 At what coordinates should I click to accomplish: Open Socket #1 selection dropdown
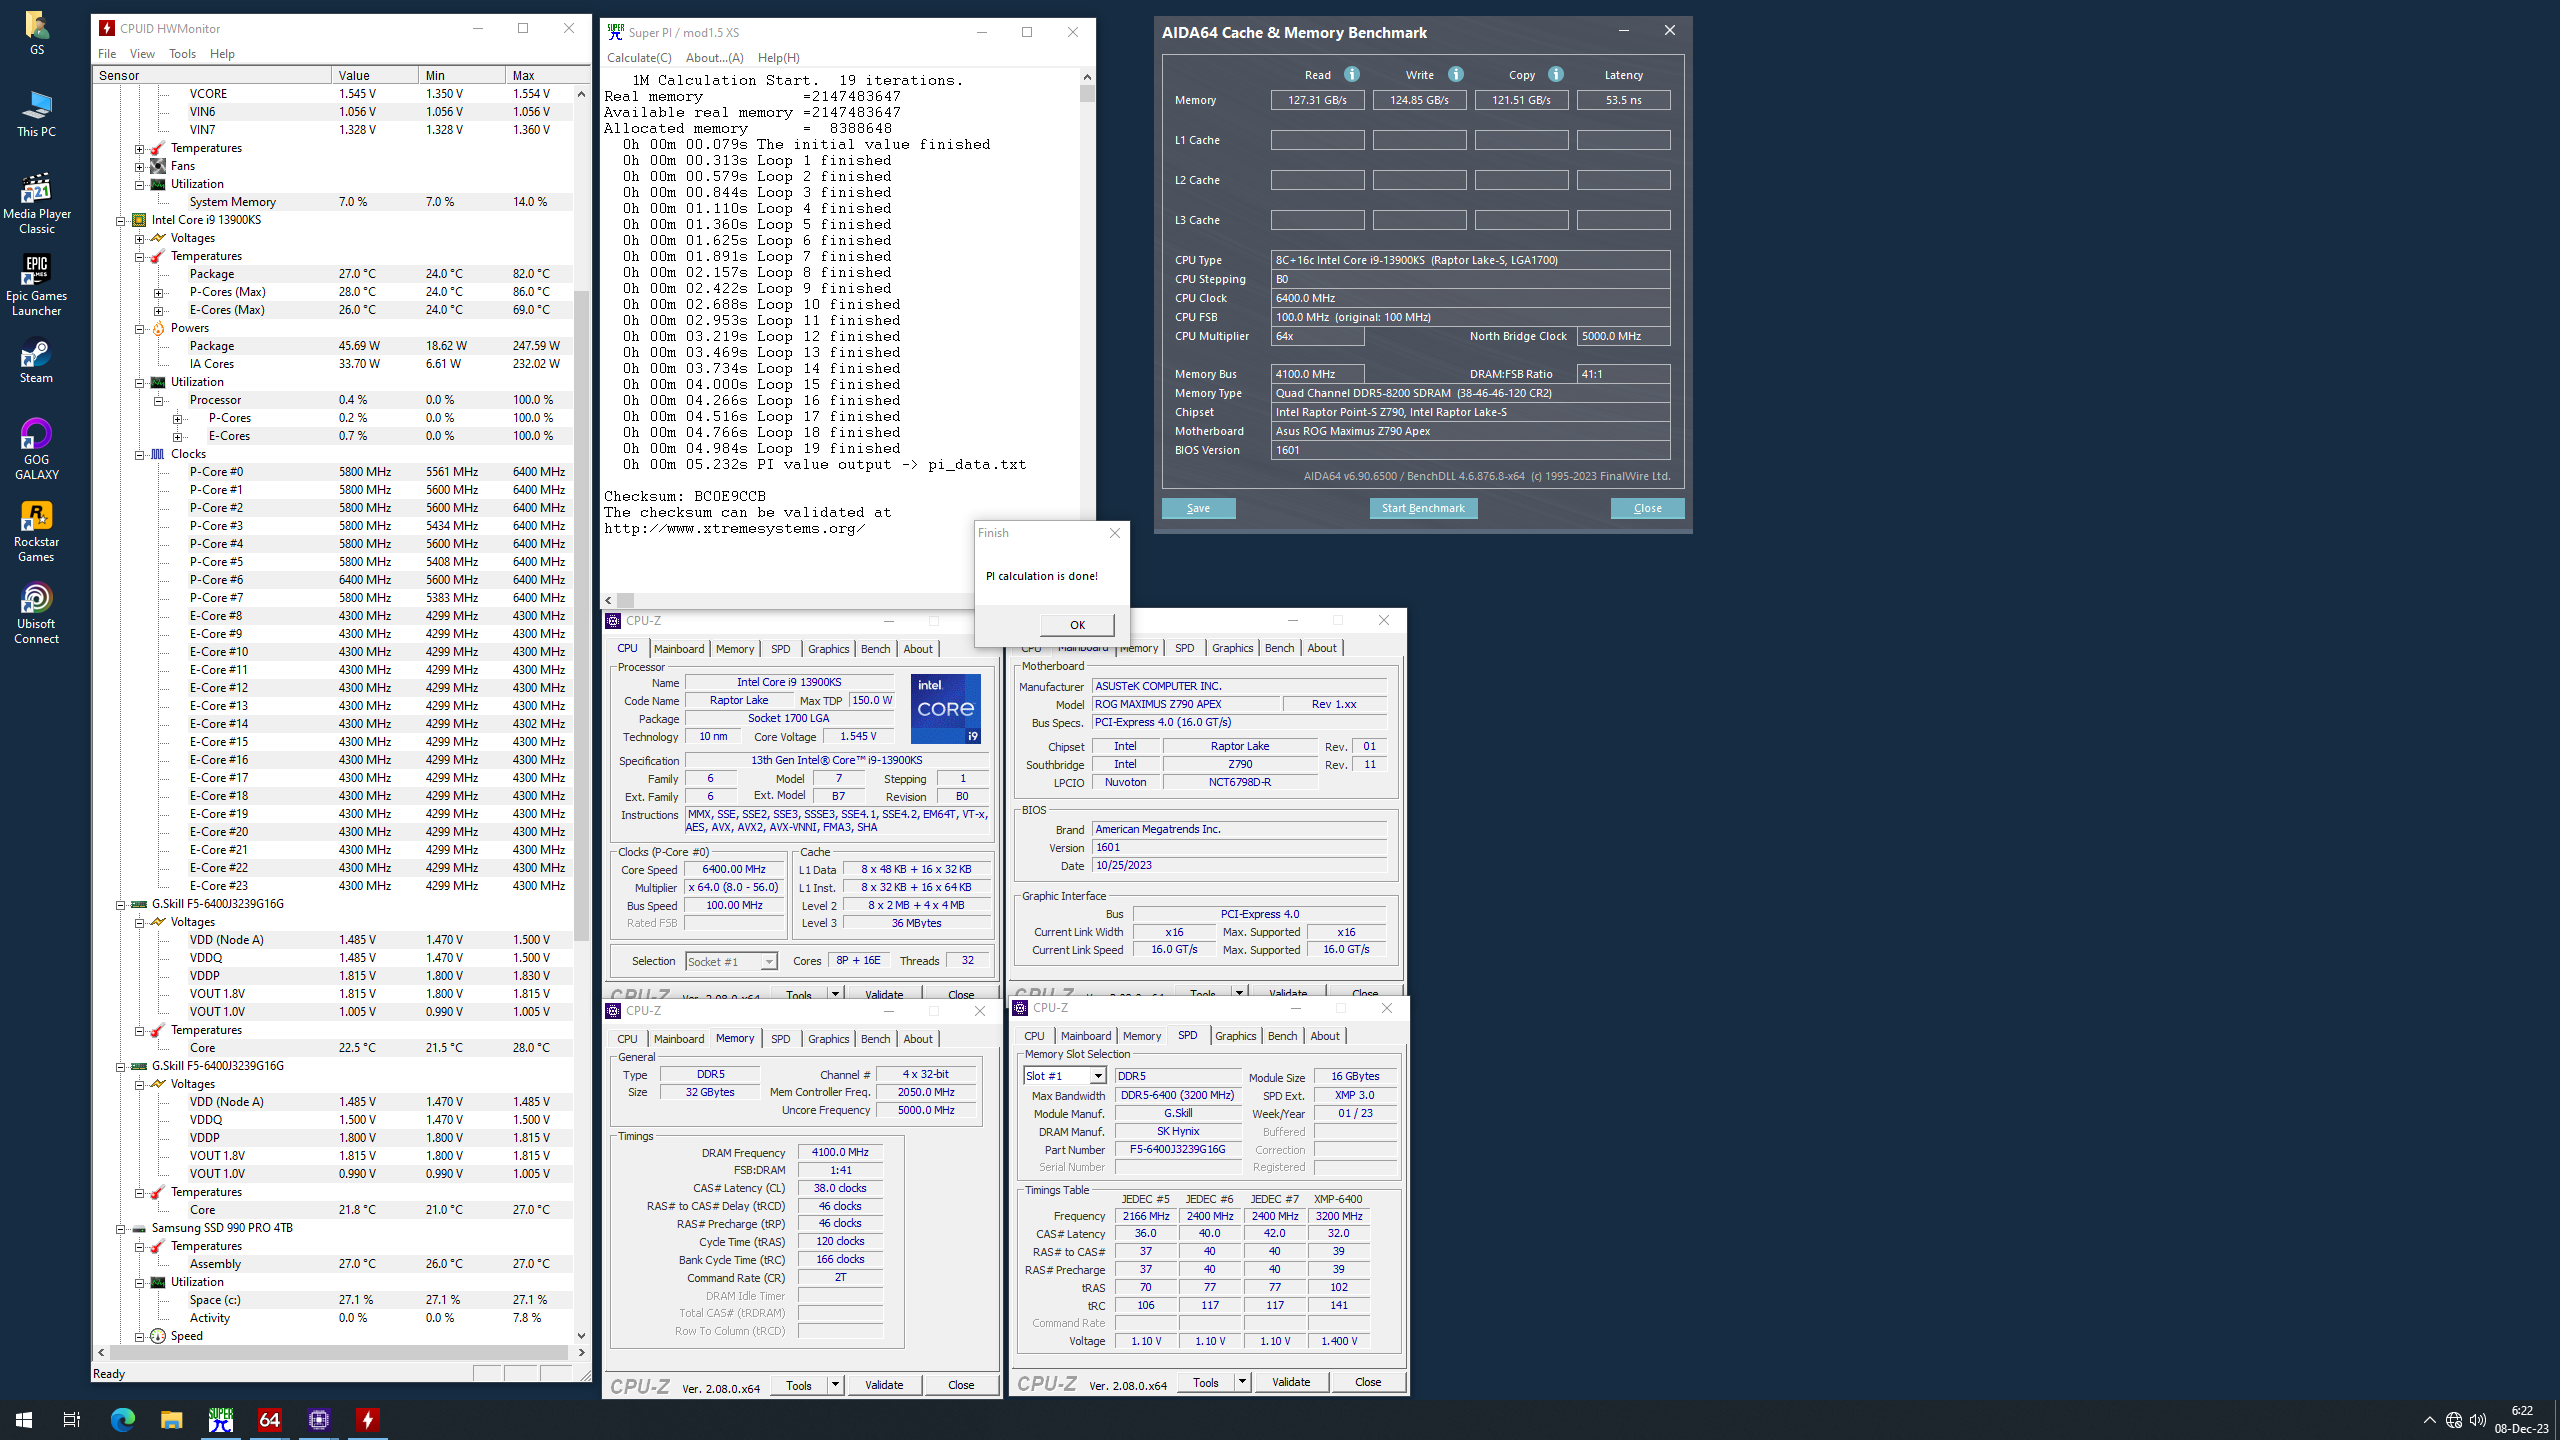(x=768, y=962)
